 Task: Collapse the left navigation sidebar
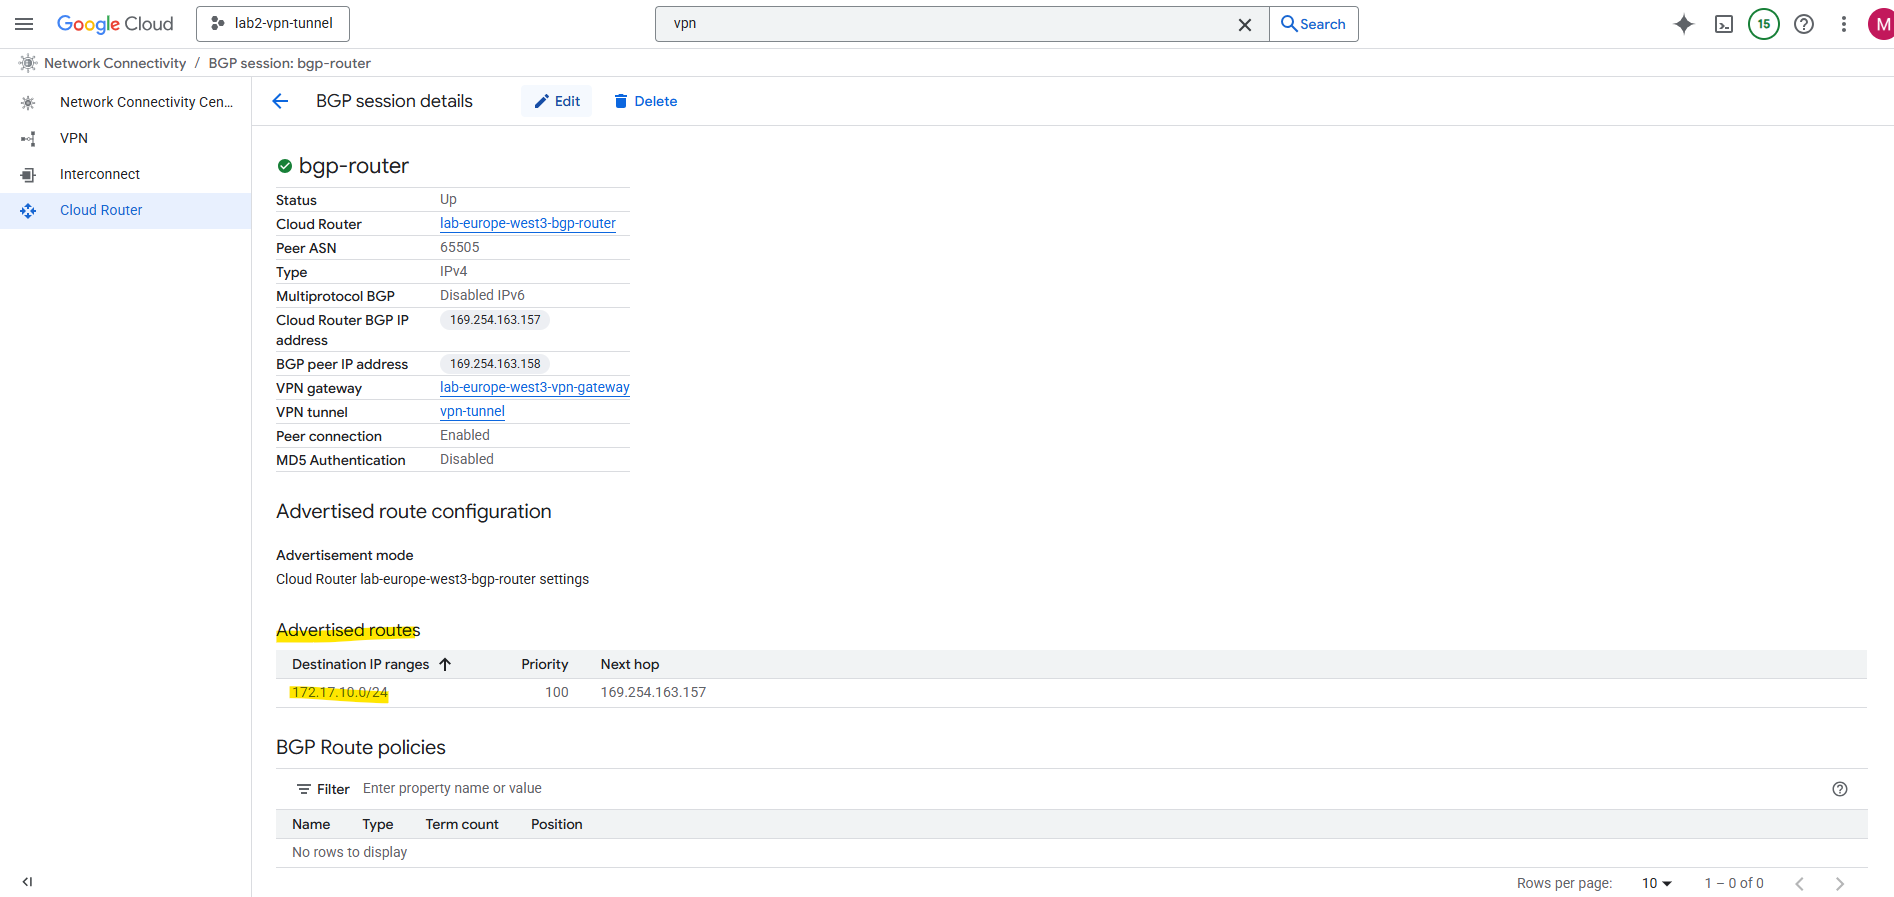(x=27, y=882)
